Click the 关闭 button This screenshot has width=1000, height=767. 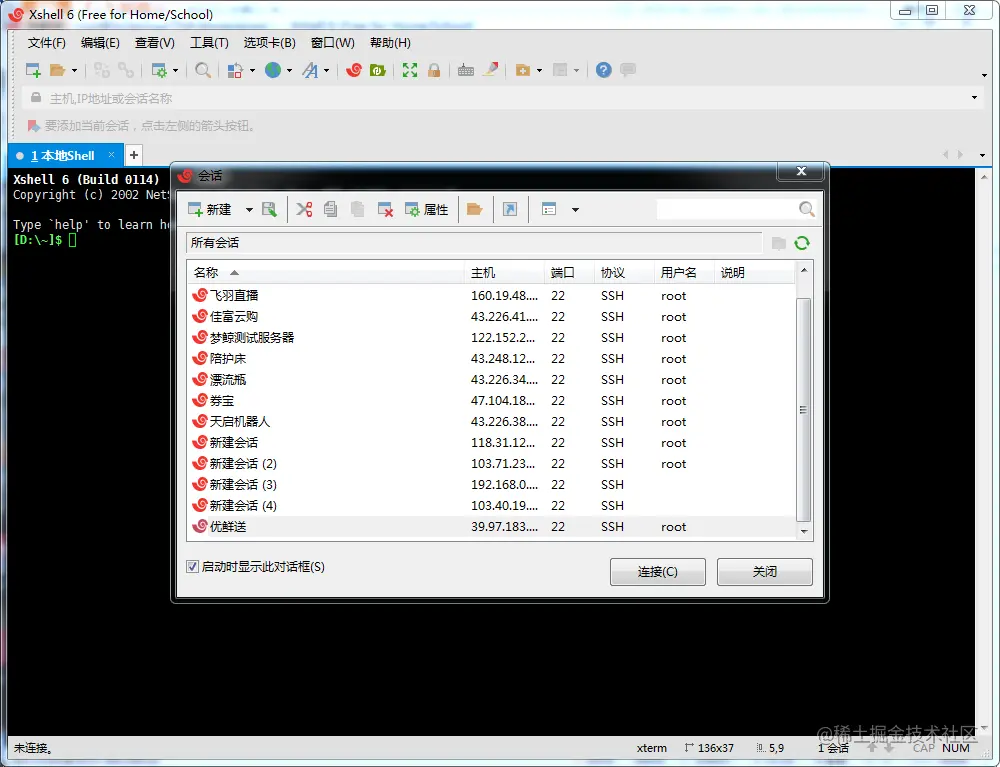click(x=765, y=572)
